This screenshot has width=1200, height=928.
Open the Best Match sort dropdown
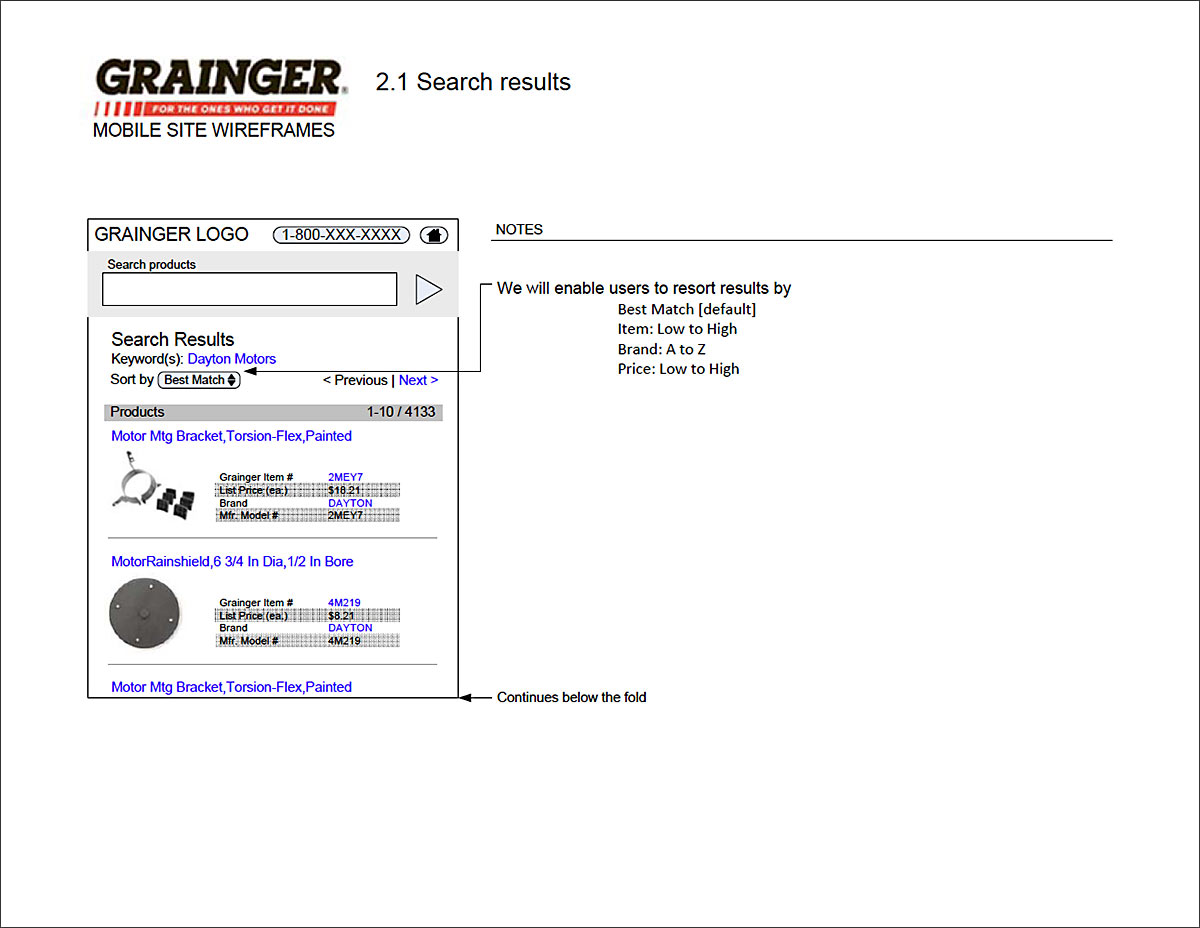point(199,380)
